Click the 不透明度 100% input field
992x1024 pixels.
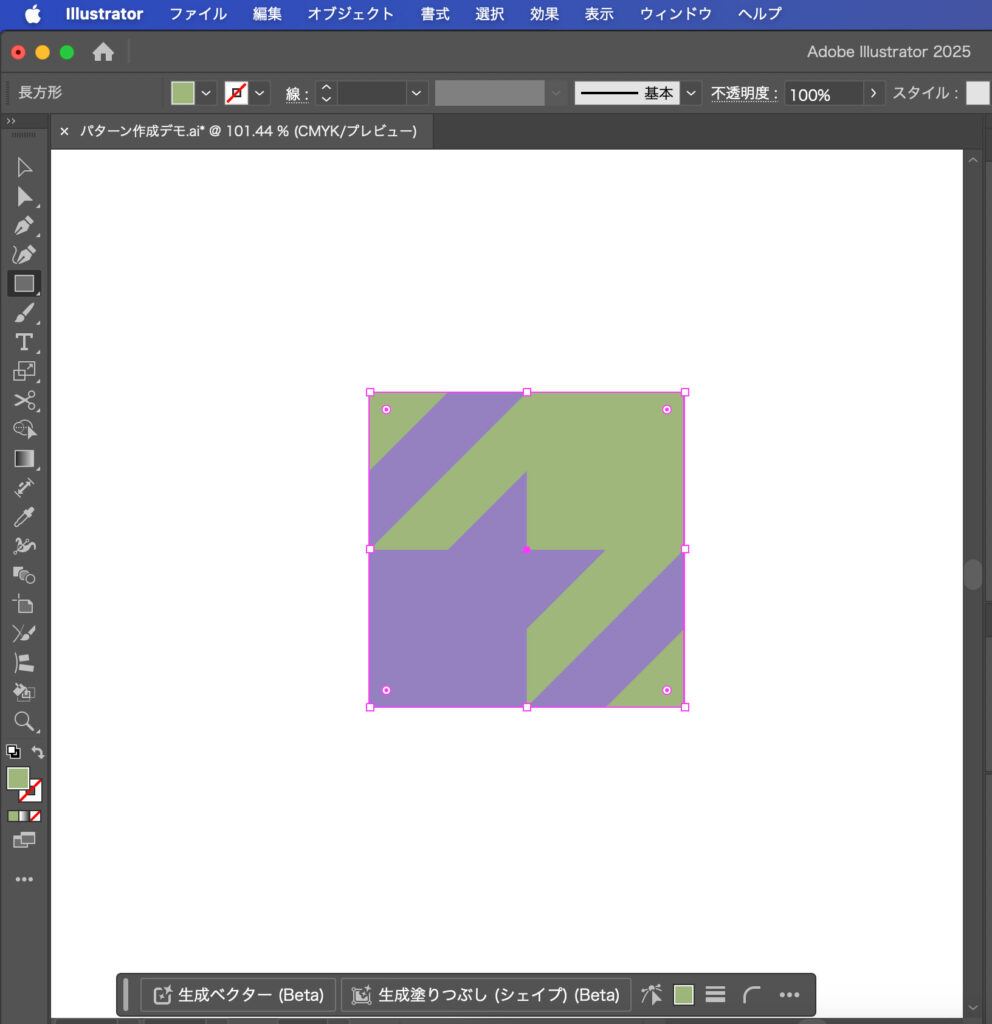[822, 94]
